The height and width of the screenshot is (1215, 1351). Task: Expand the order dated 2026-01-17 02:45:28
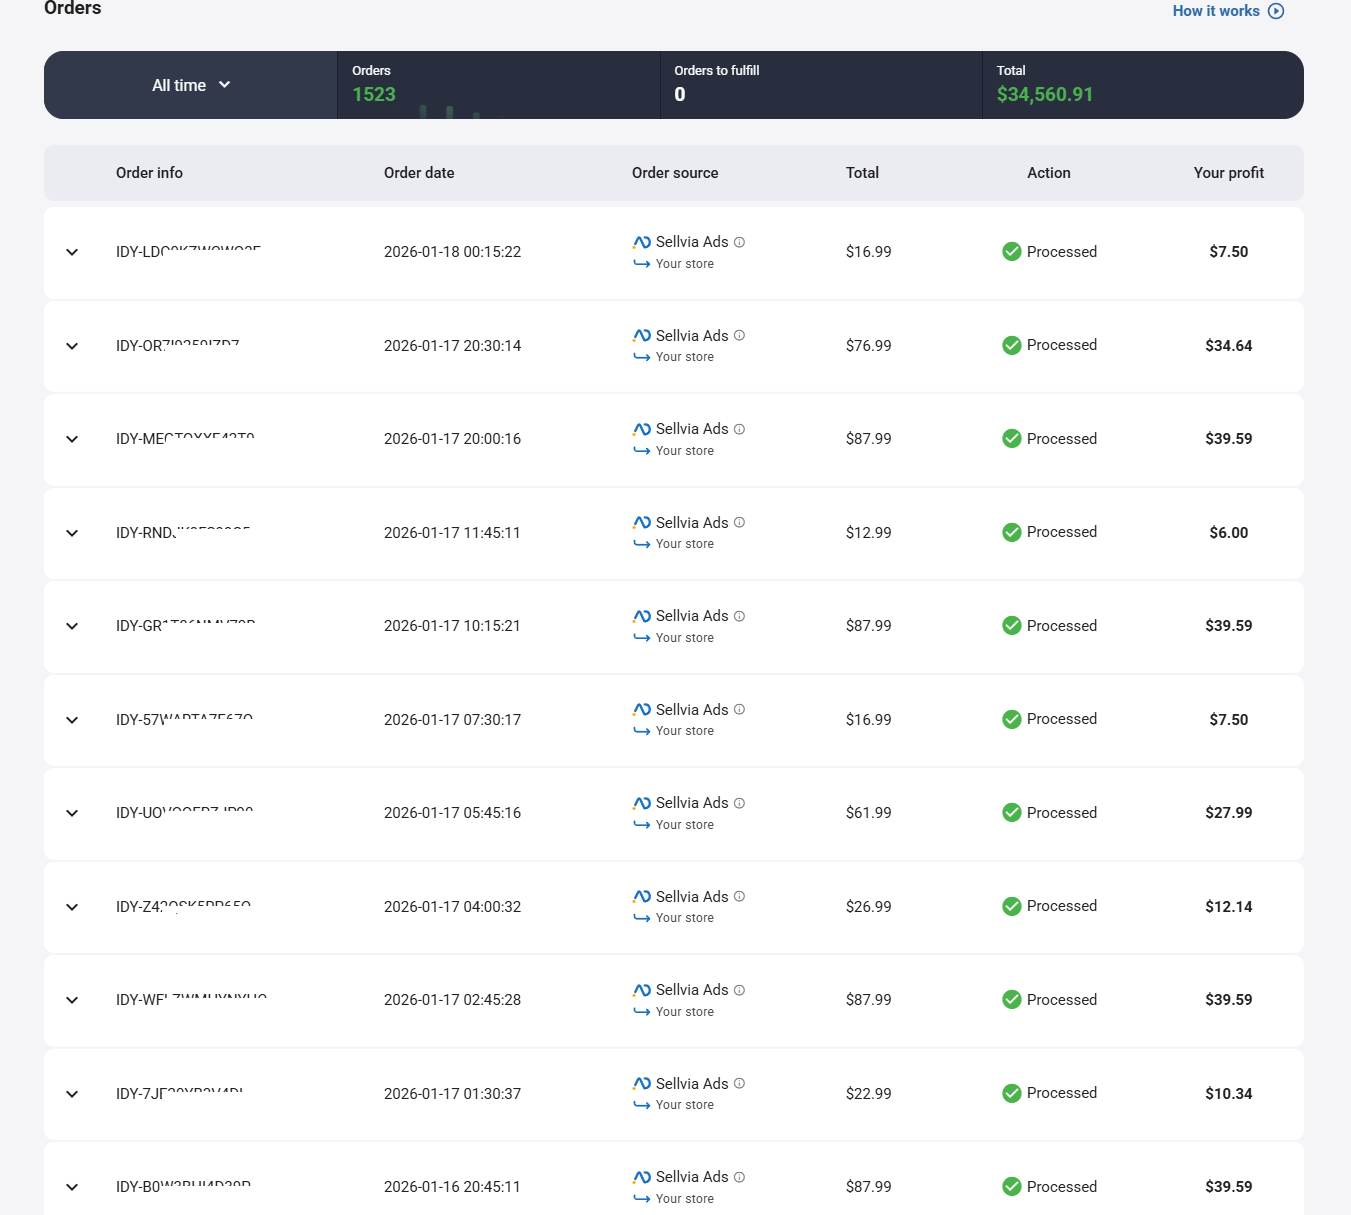click(72, 1000)
